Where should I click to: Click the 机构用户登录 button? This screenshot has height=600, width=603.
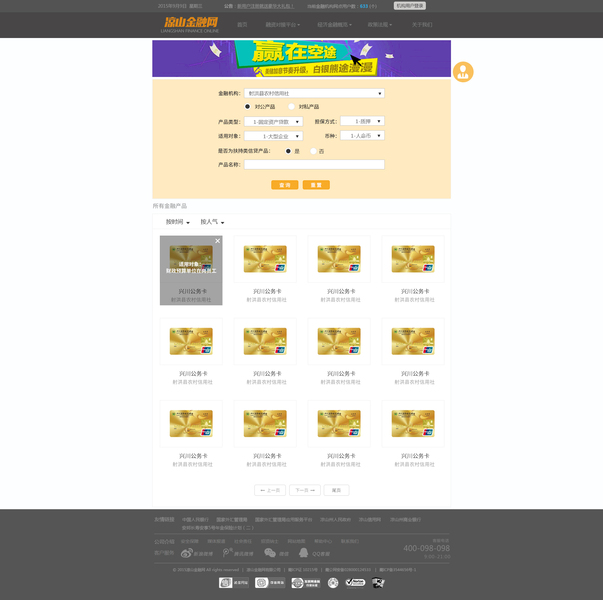click(x=410, y=6)
